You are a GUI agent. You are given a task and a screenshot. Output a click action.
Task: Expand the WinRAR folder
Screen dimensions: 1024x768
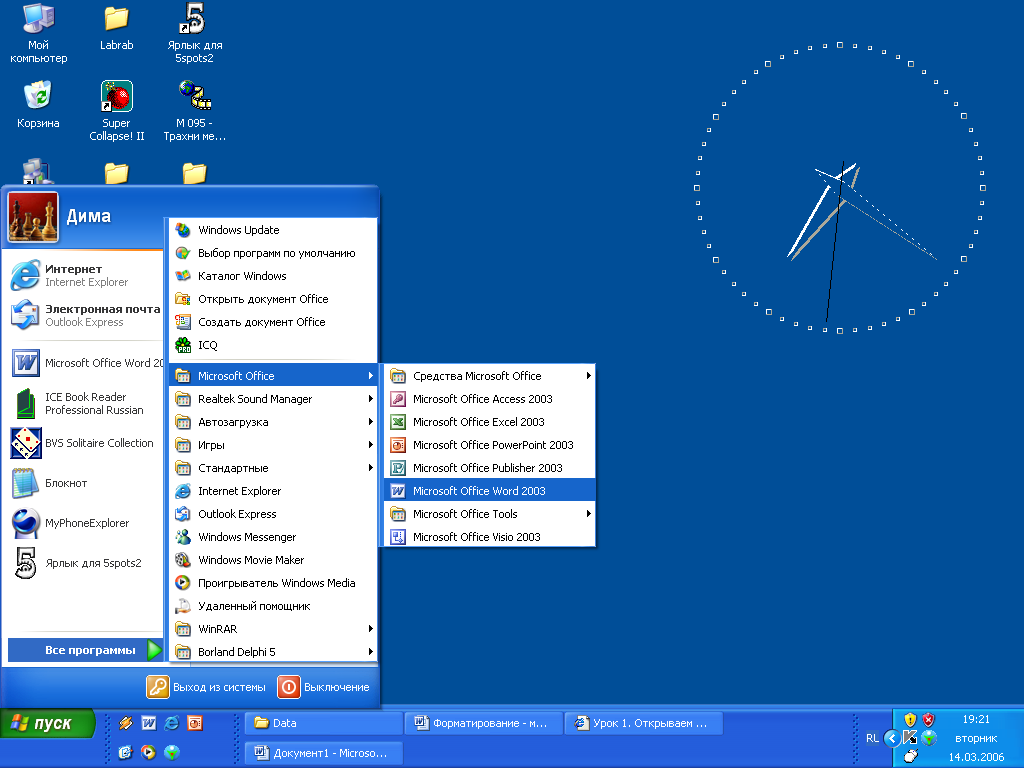pyautogui.click(x=273, y=629)
